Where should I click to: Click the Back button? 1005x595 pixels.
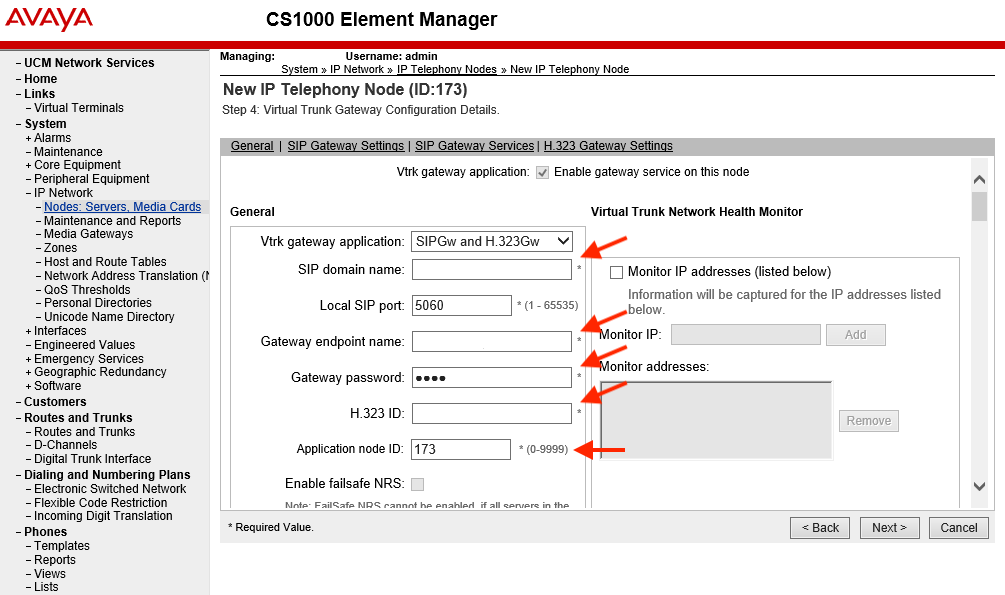point(820,528)
